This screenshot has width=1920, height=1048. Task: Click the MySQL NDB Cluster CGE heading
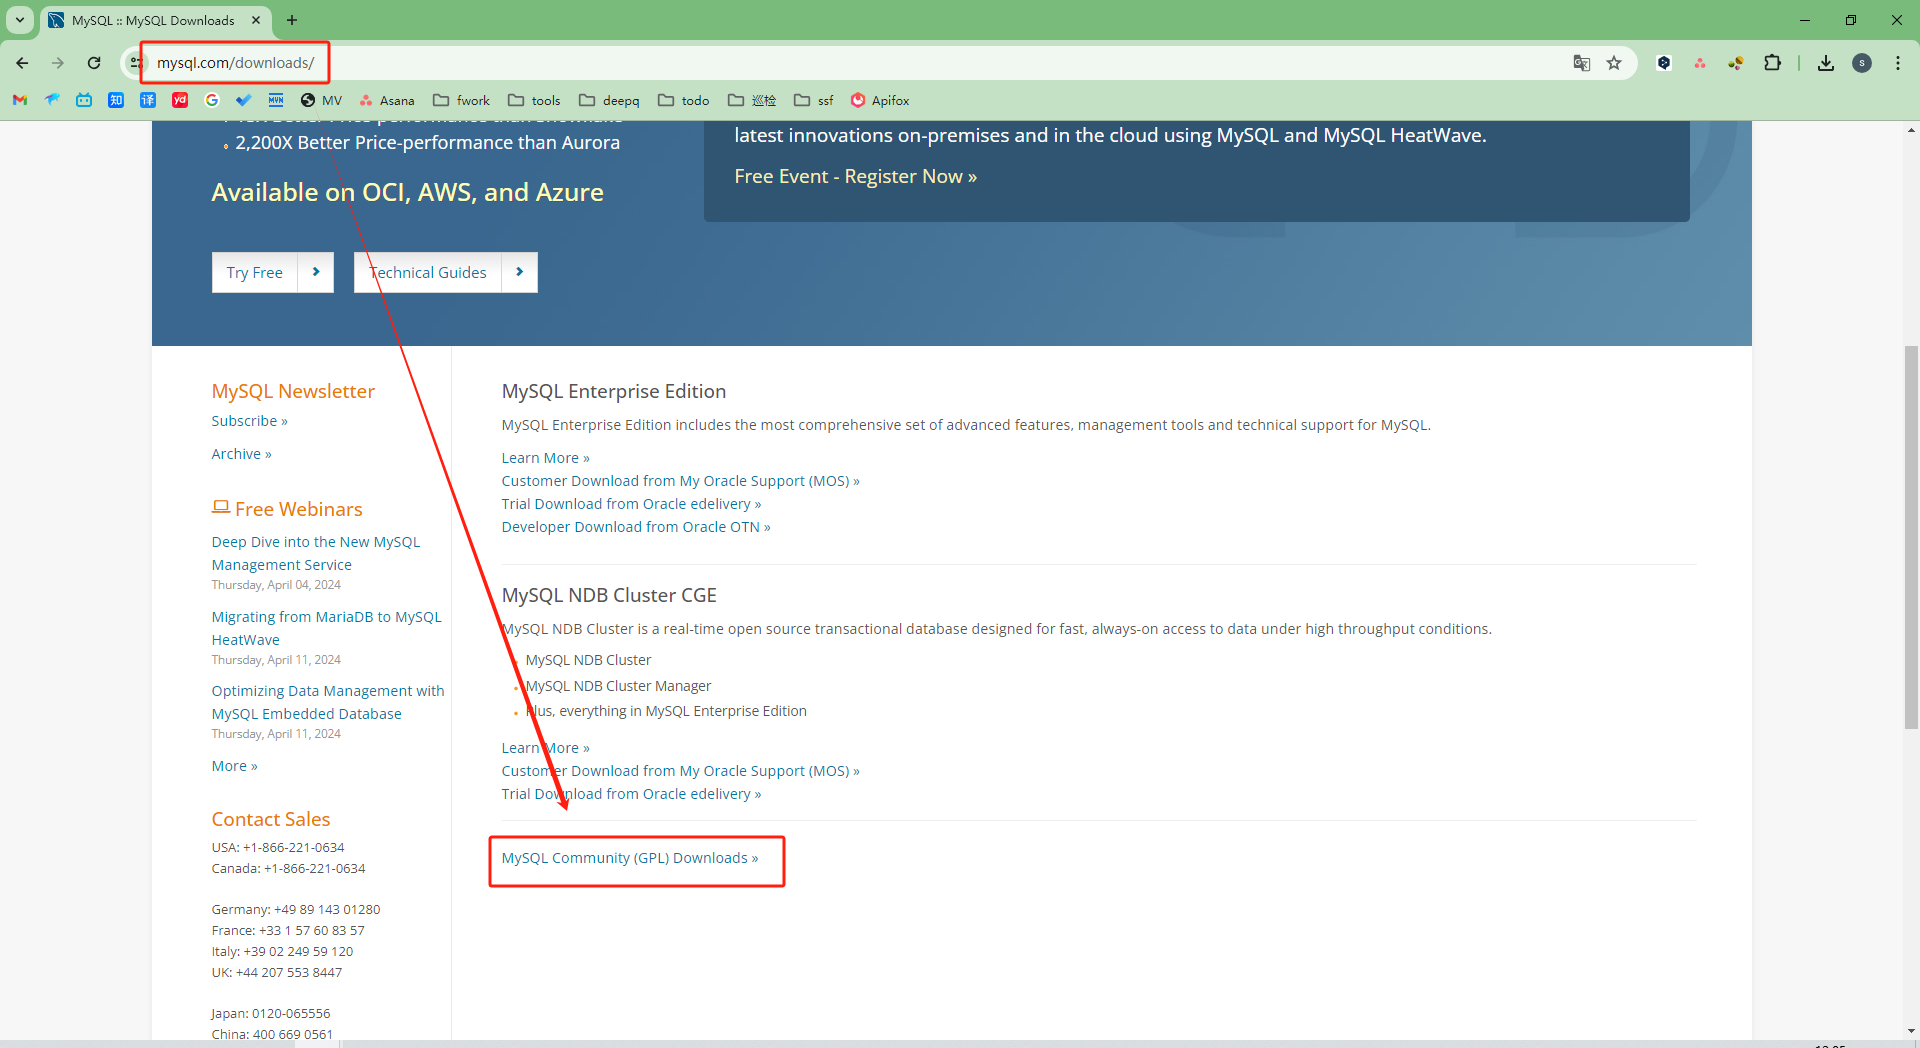[609, 595]
